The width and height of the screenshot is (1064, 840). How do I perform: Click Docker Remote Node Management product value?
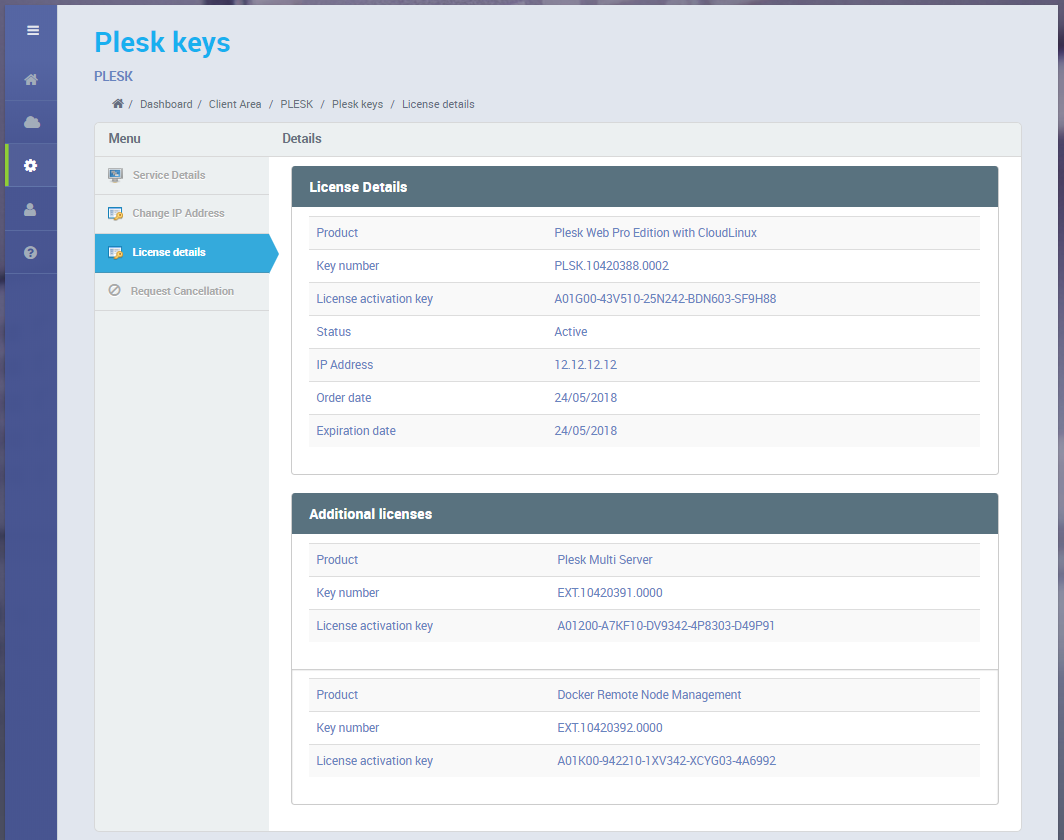click(649, 695)
